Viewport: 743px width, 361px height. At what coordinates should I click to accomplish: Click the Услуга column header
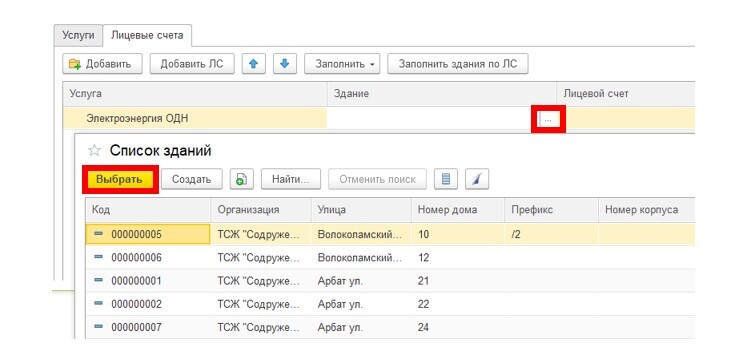(195, 94)
